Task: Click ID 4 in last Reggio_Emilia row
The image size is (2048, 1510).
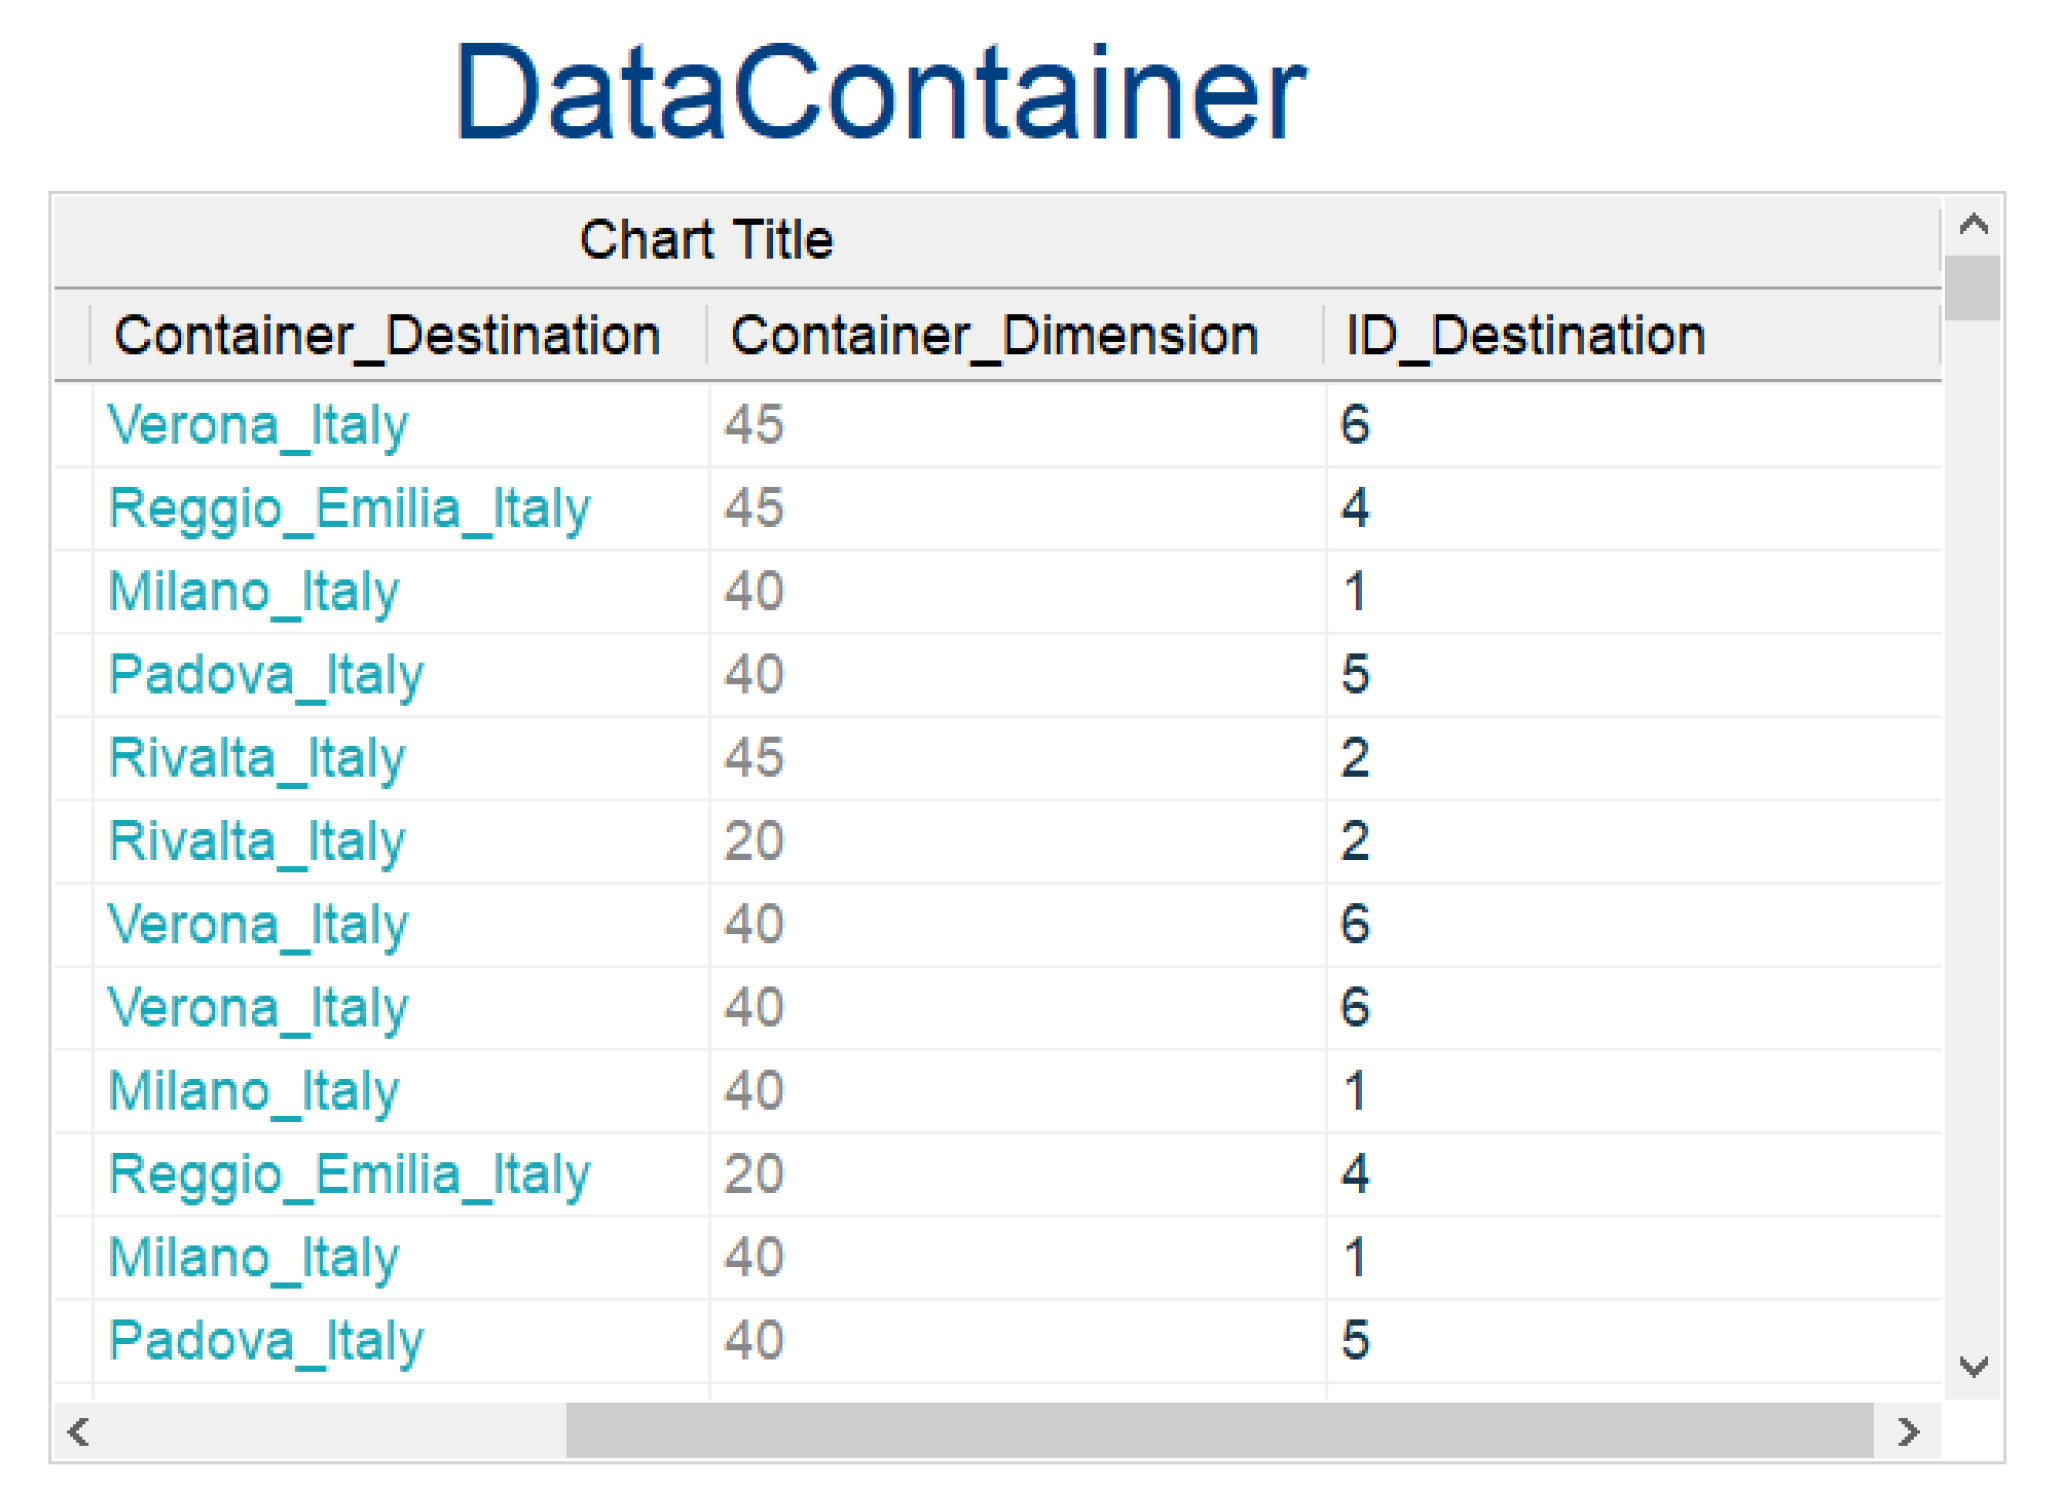Action: click(1354, 1173)
